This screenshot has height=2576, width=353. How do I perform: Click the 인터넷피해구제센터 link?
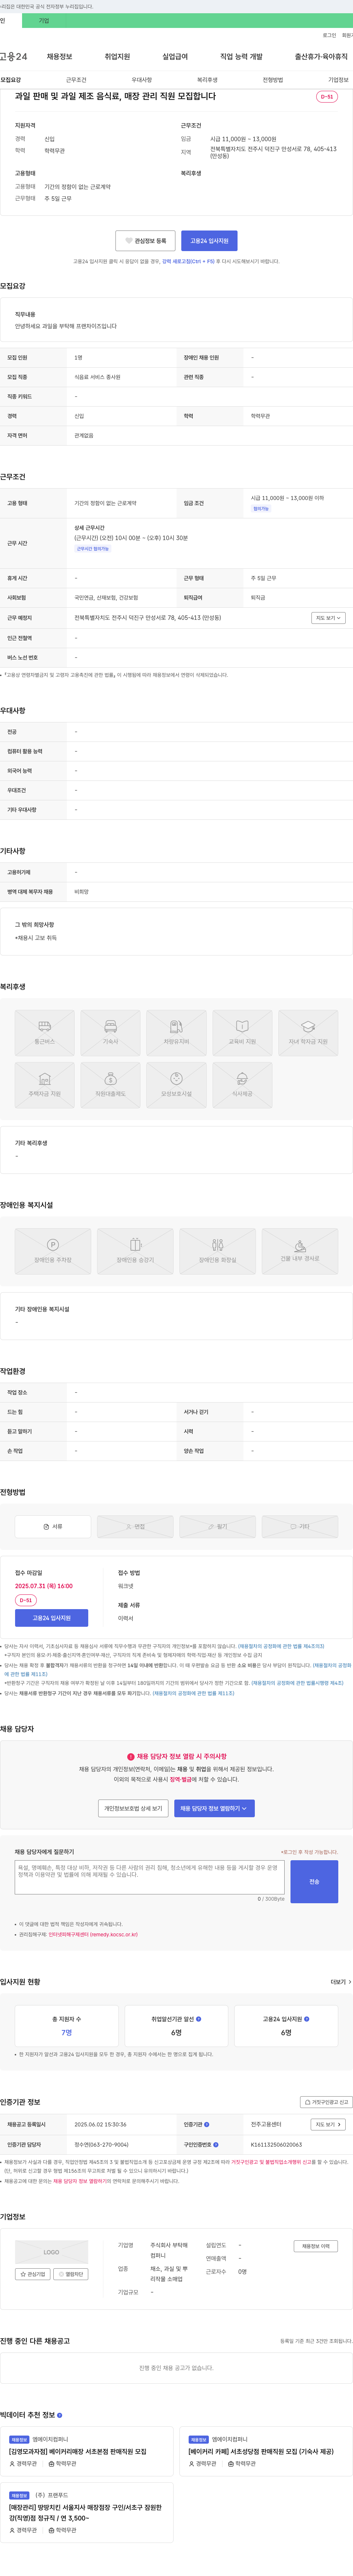93,1935
